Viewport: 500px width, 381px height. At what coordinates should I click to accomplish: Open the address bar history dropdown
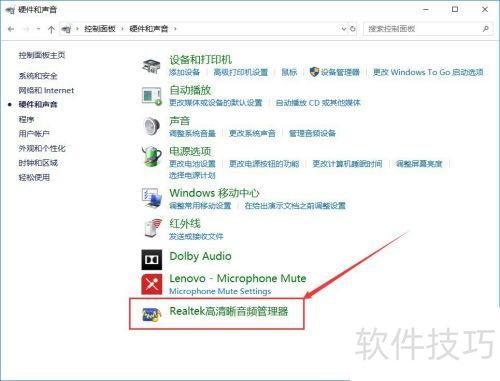pos(344,29)
